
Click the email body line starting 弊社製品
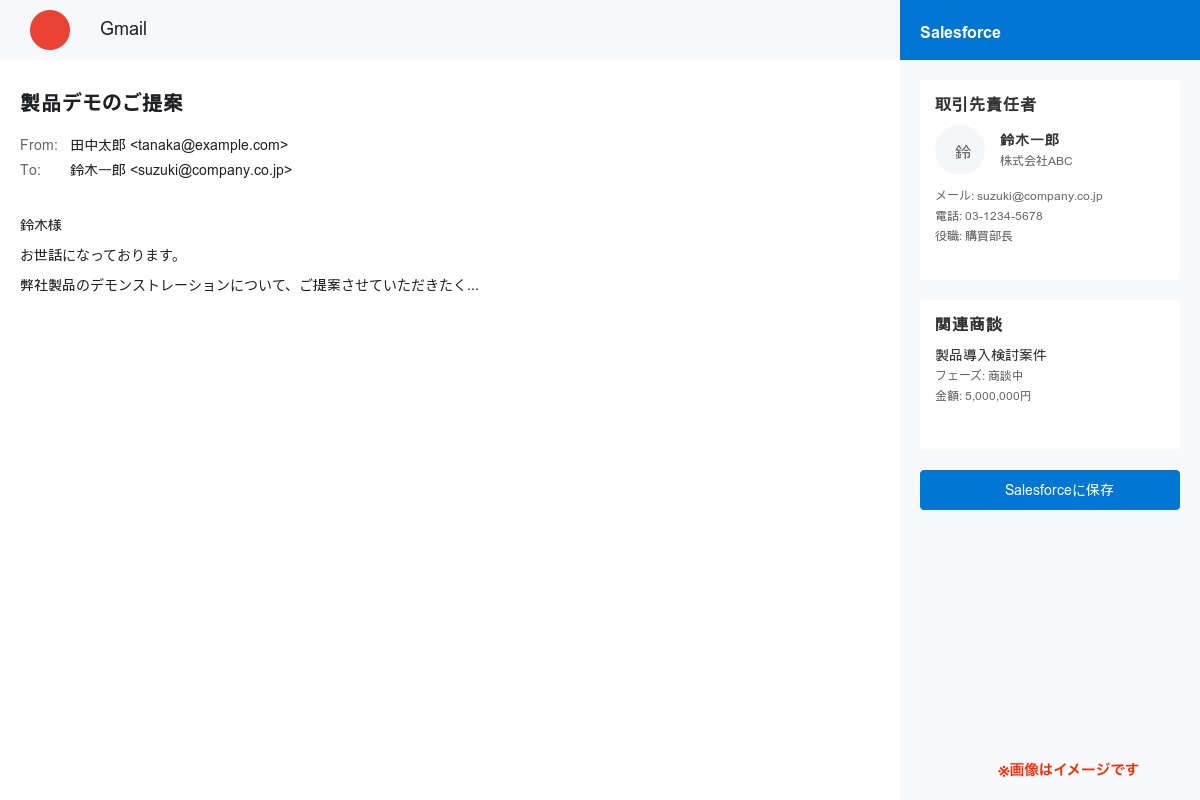[x=249, y=285]
